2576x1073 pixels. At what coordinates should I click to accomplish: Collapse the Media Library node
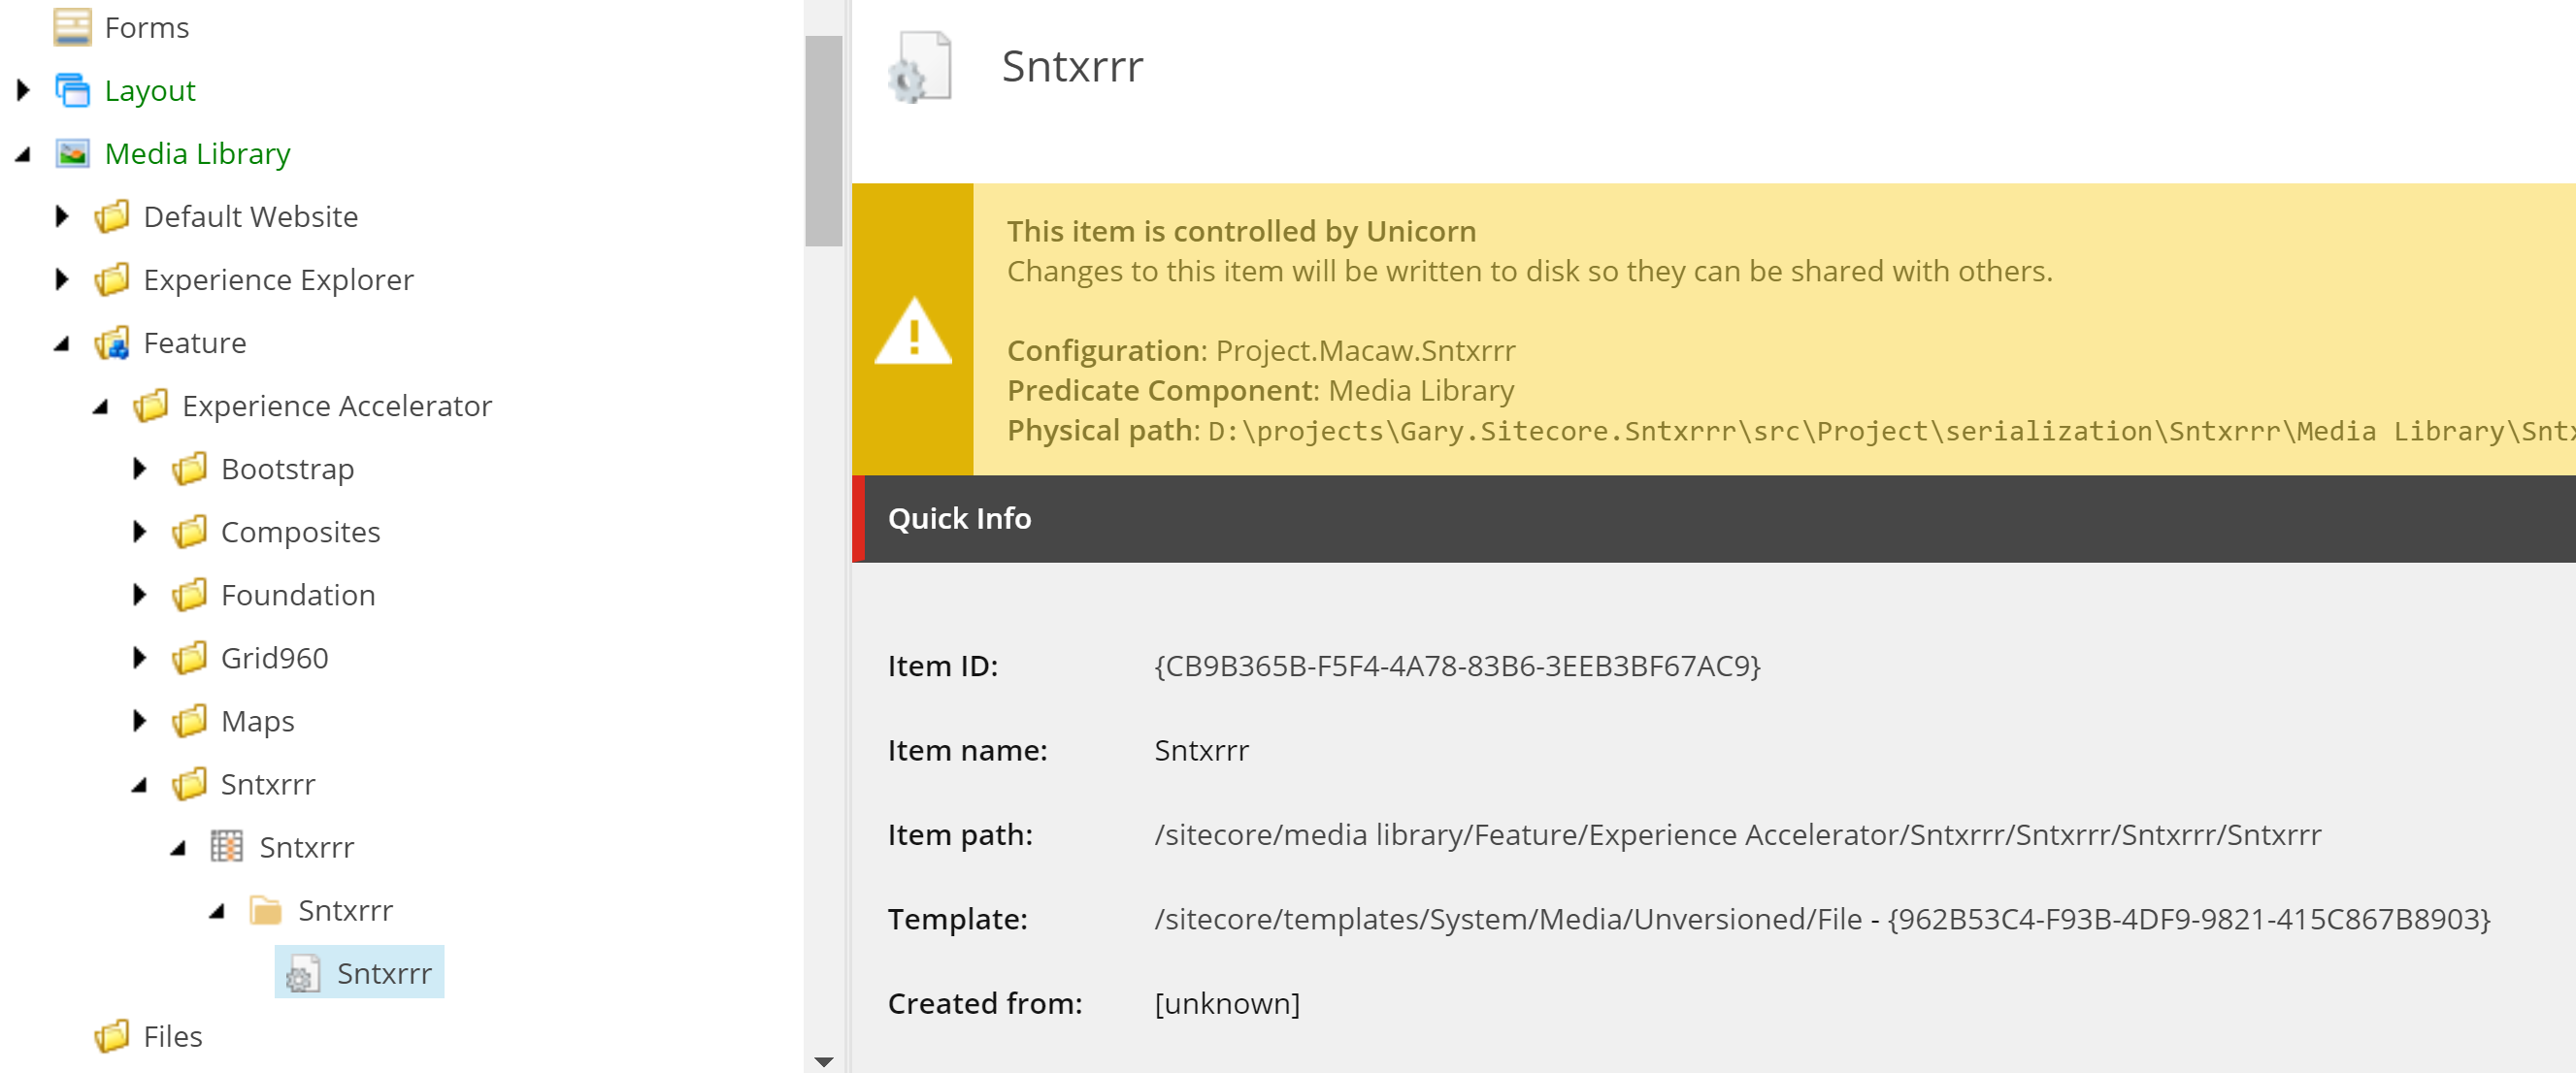click(24, 155)
